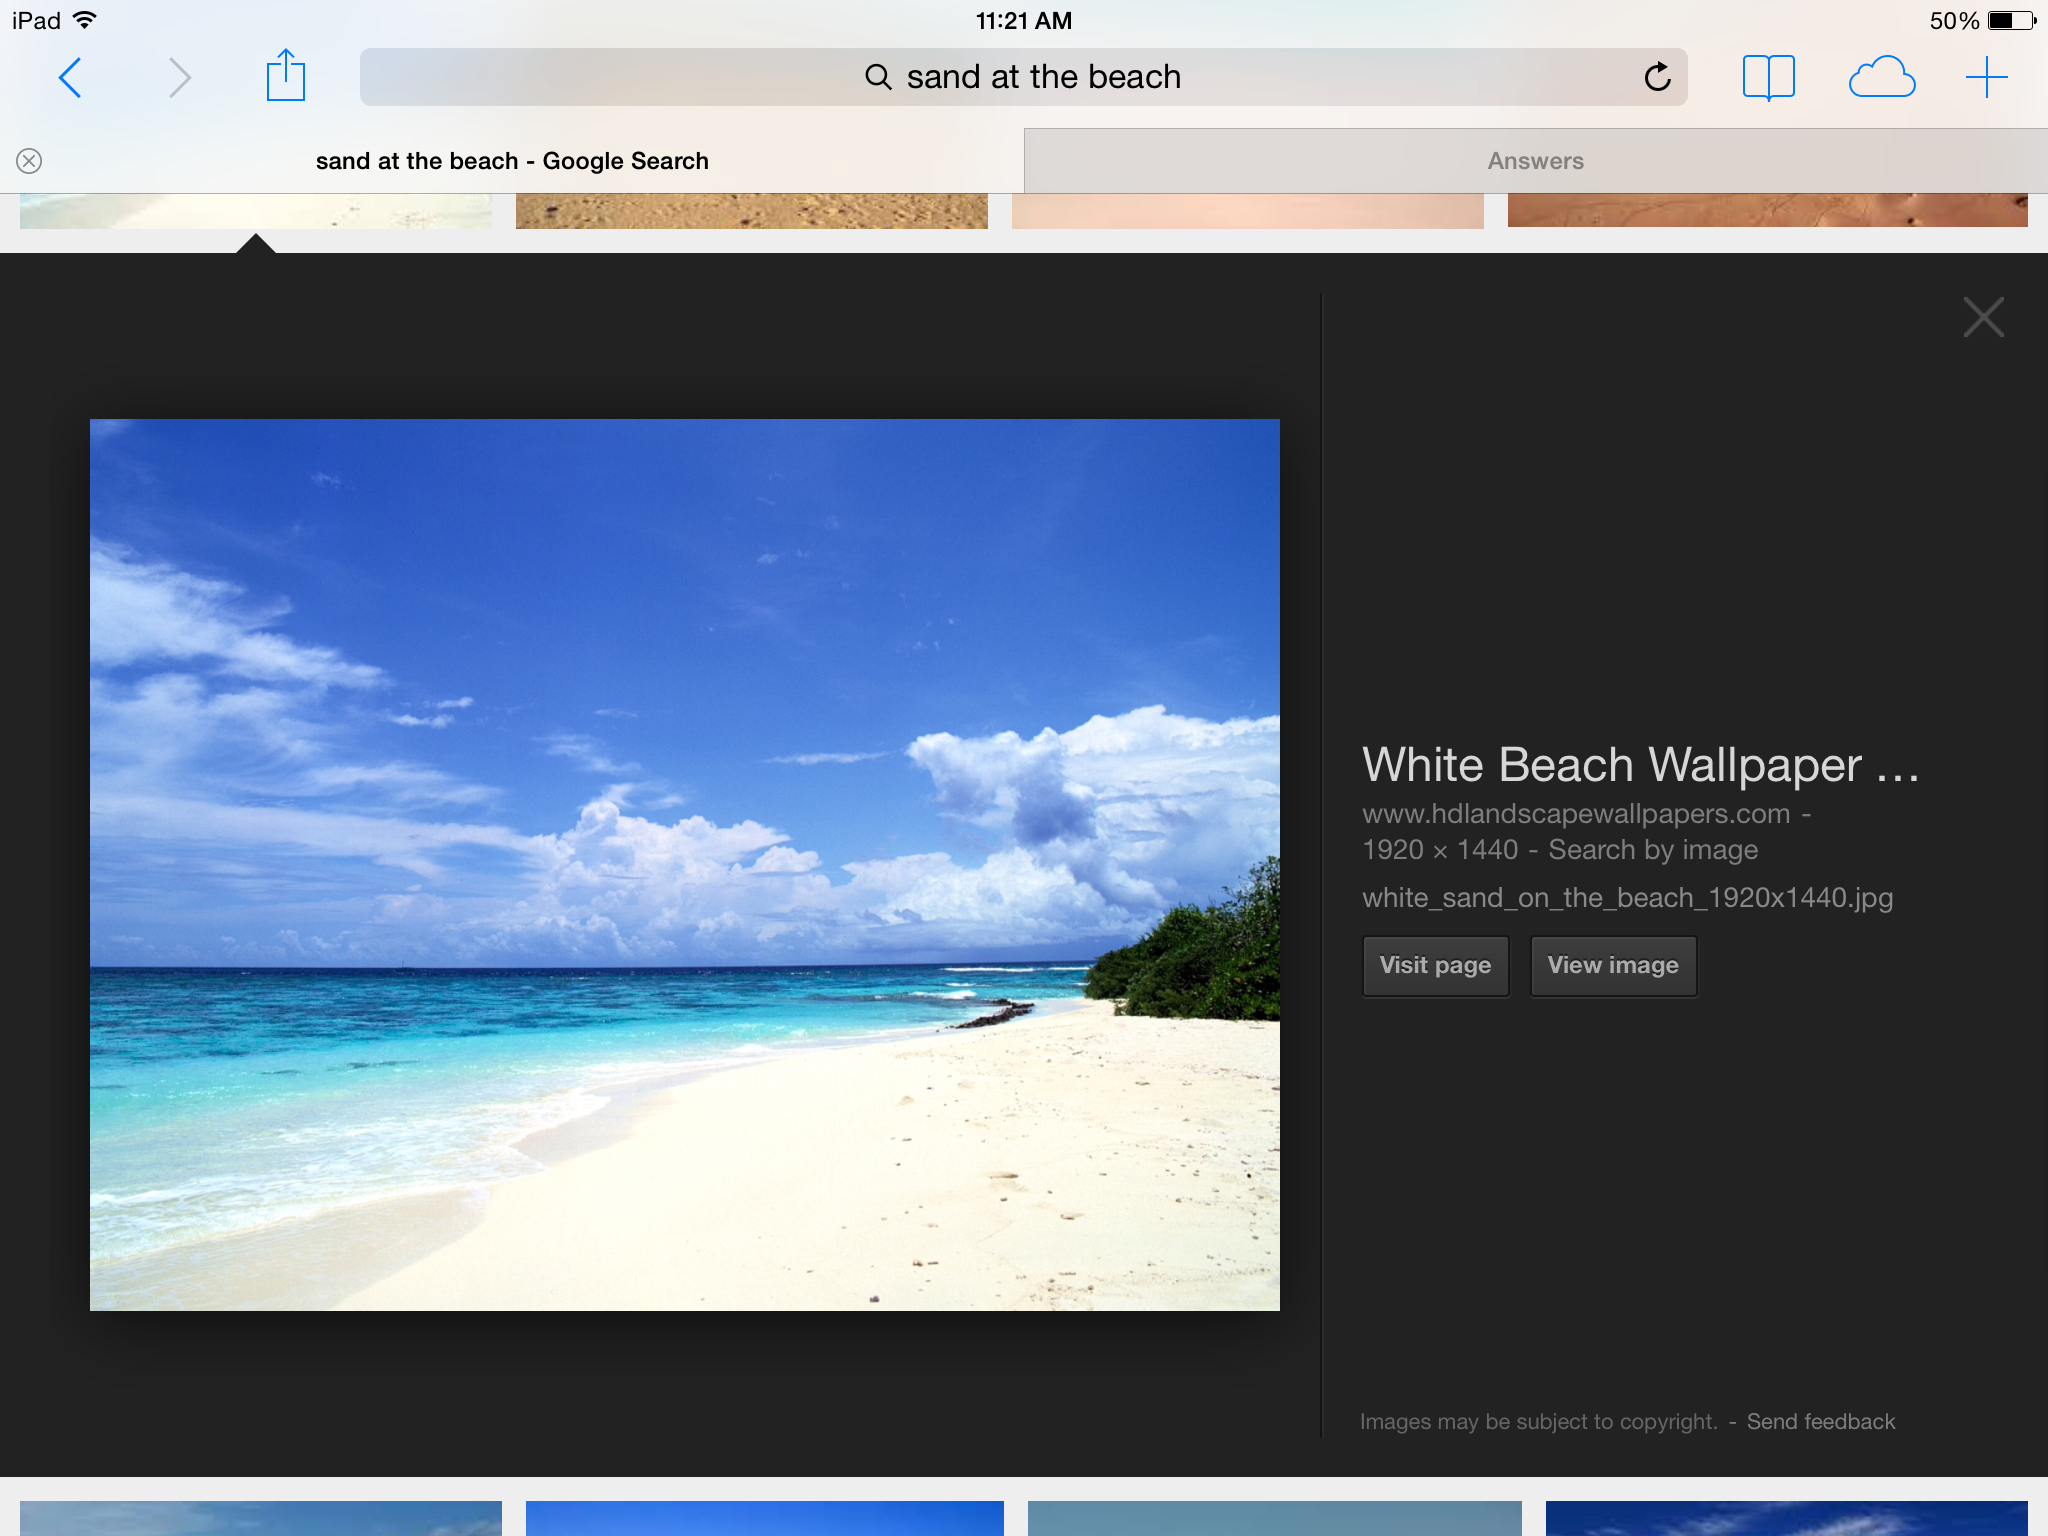Close the Google Search tab
The height and width of the screenshot is (1536, 2048).
(x=29, y=161)
